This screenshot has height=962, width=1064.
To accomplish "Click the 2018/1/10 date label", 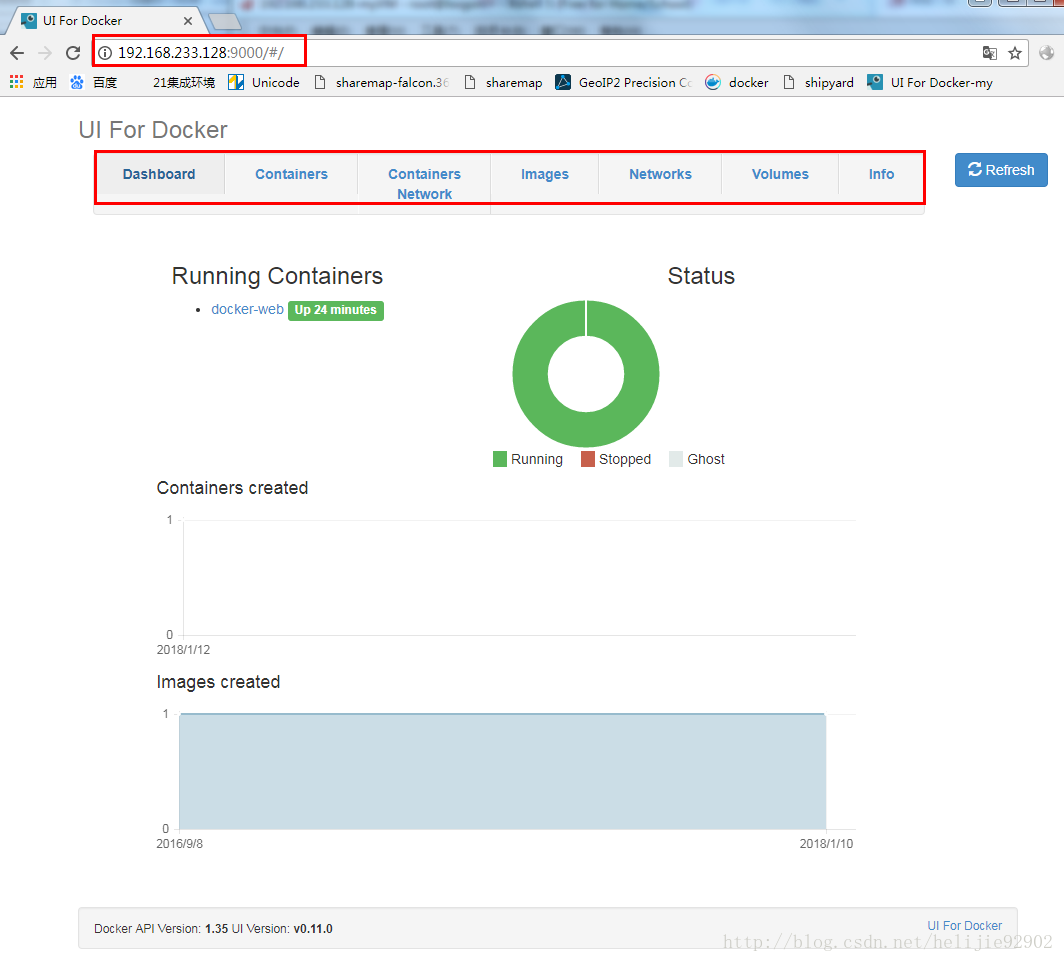I will click(x=826, y=844).
